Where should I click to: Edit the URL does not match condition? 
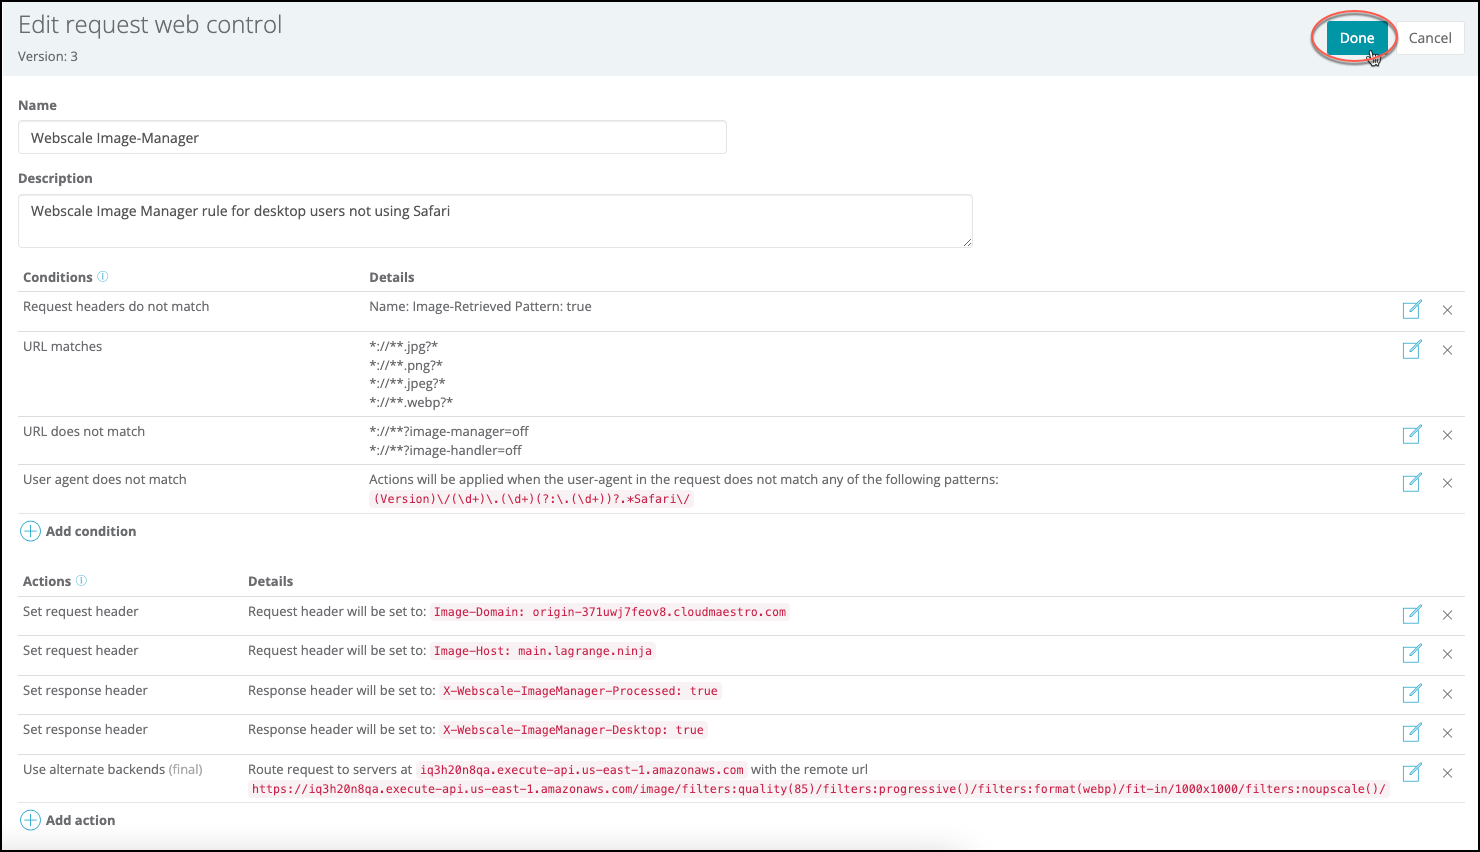[x=1411, y=435]
